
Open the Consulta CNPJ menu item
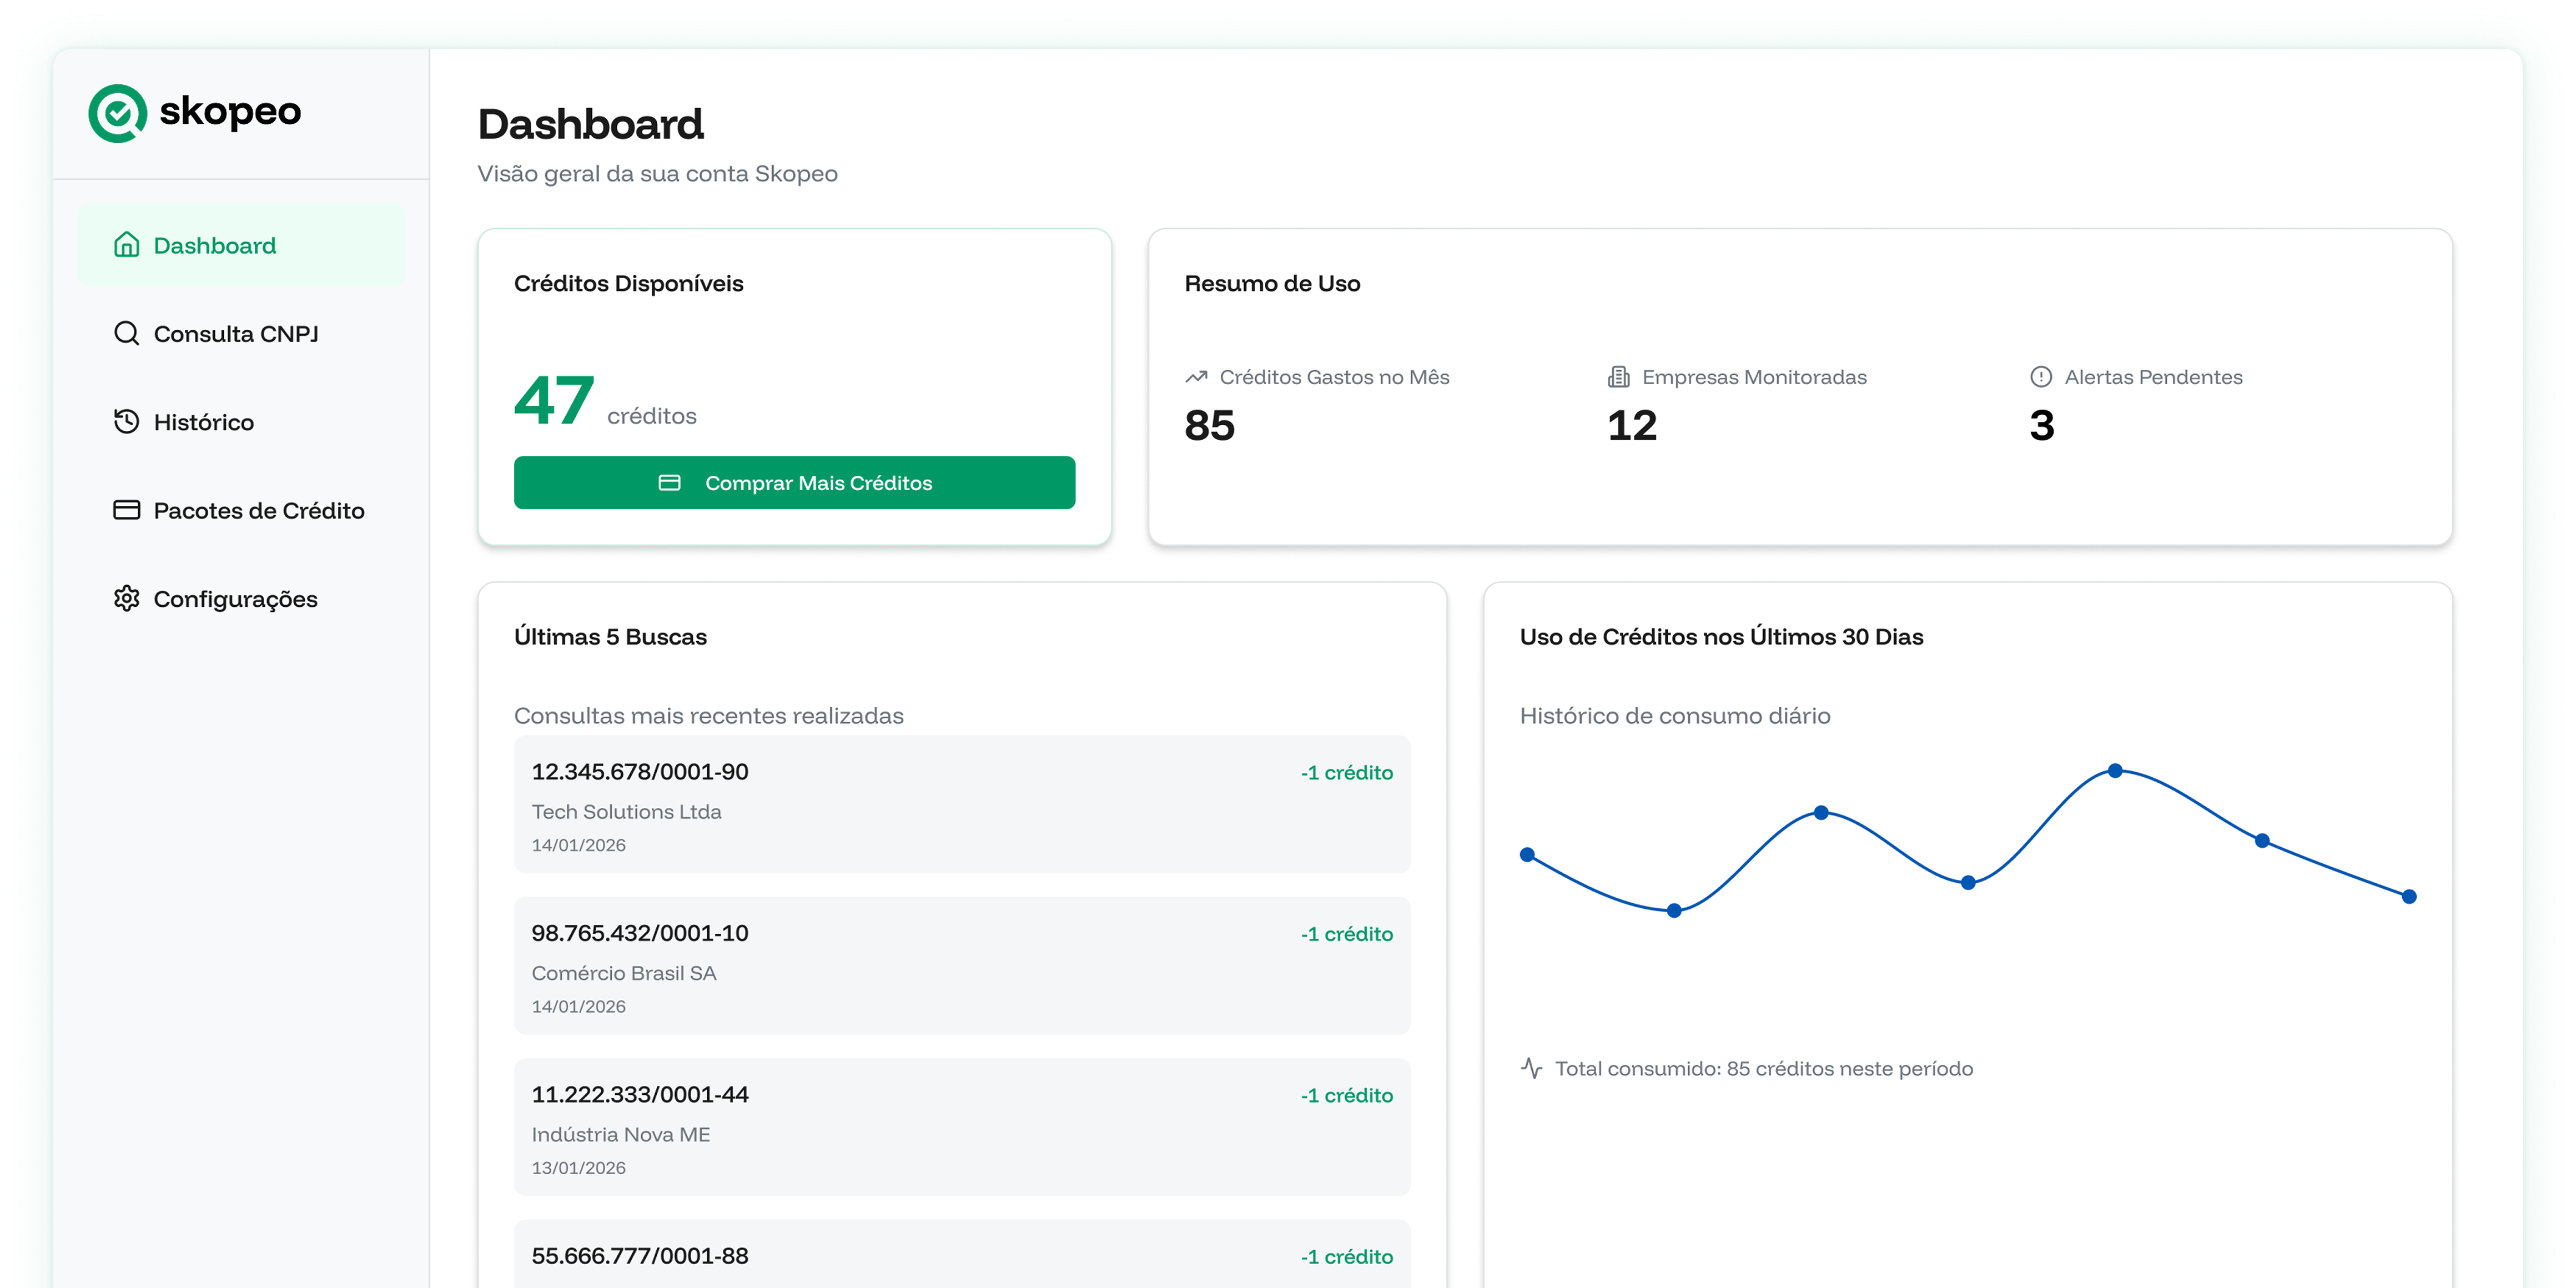pos(236,334)
